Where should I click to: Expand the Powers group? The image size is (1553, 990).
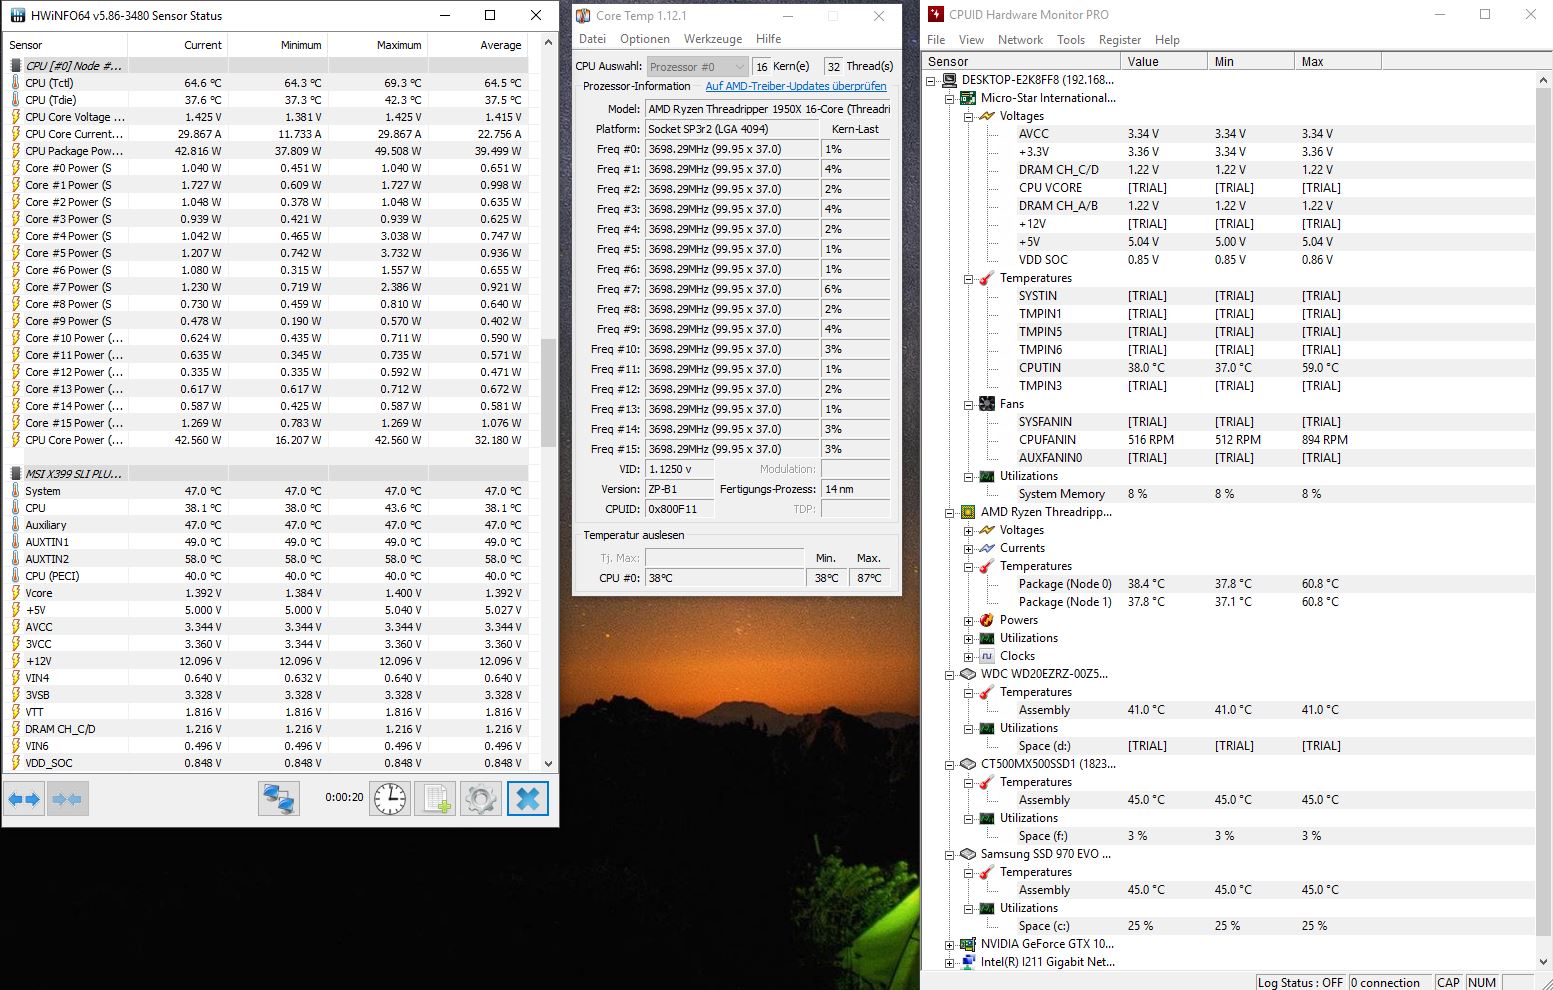point(969,620)
